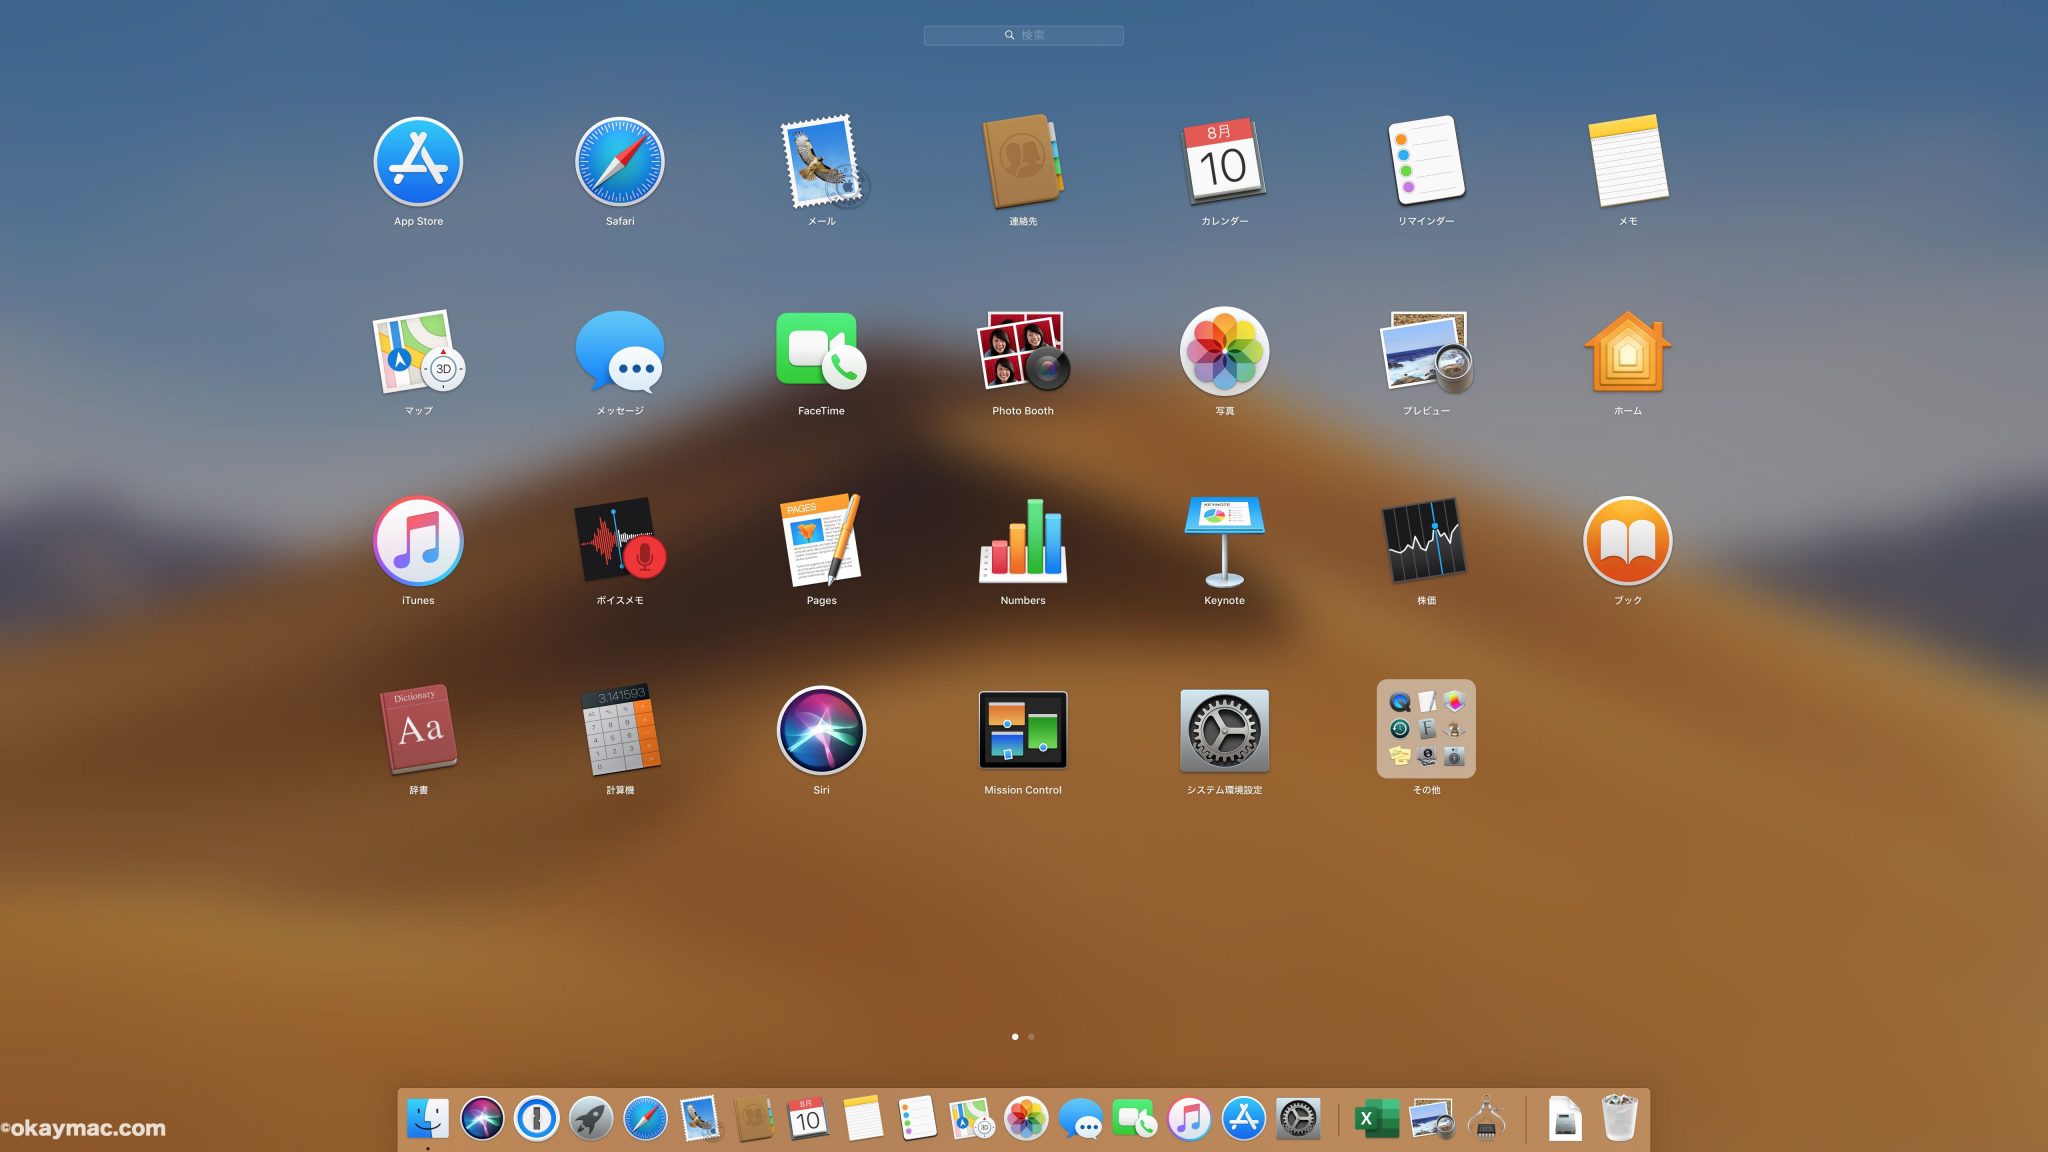The width and height of the screenshot is (2048, 1152).
Task: Open App Store icon in the Dock
Action: pyautogui.click(x=1243, y=1118)
